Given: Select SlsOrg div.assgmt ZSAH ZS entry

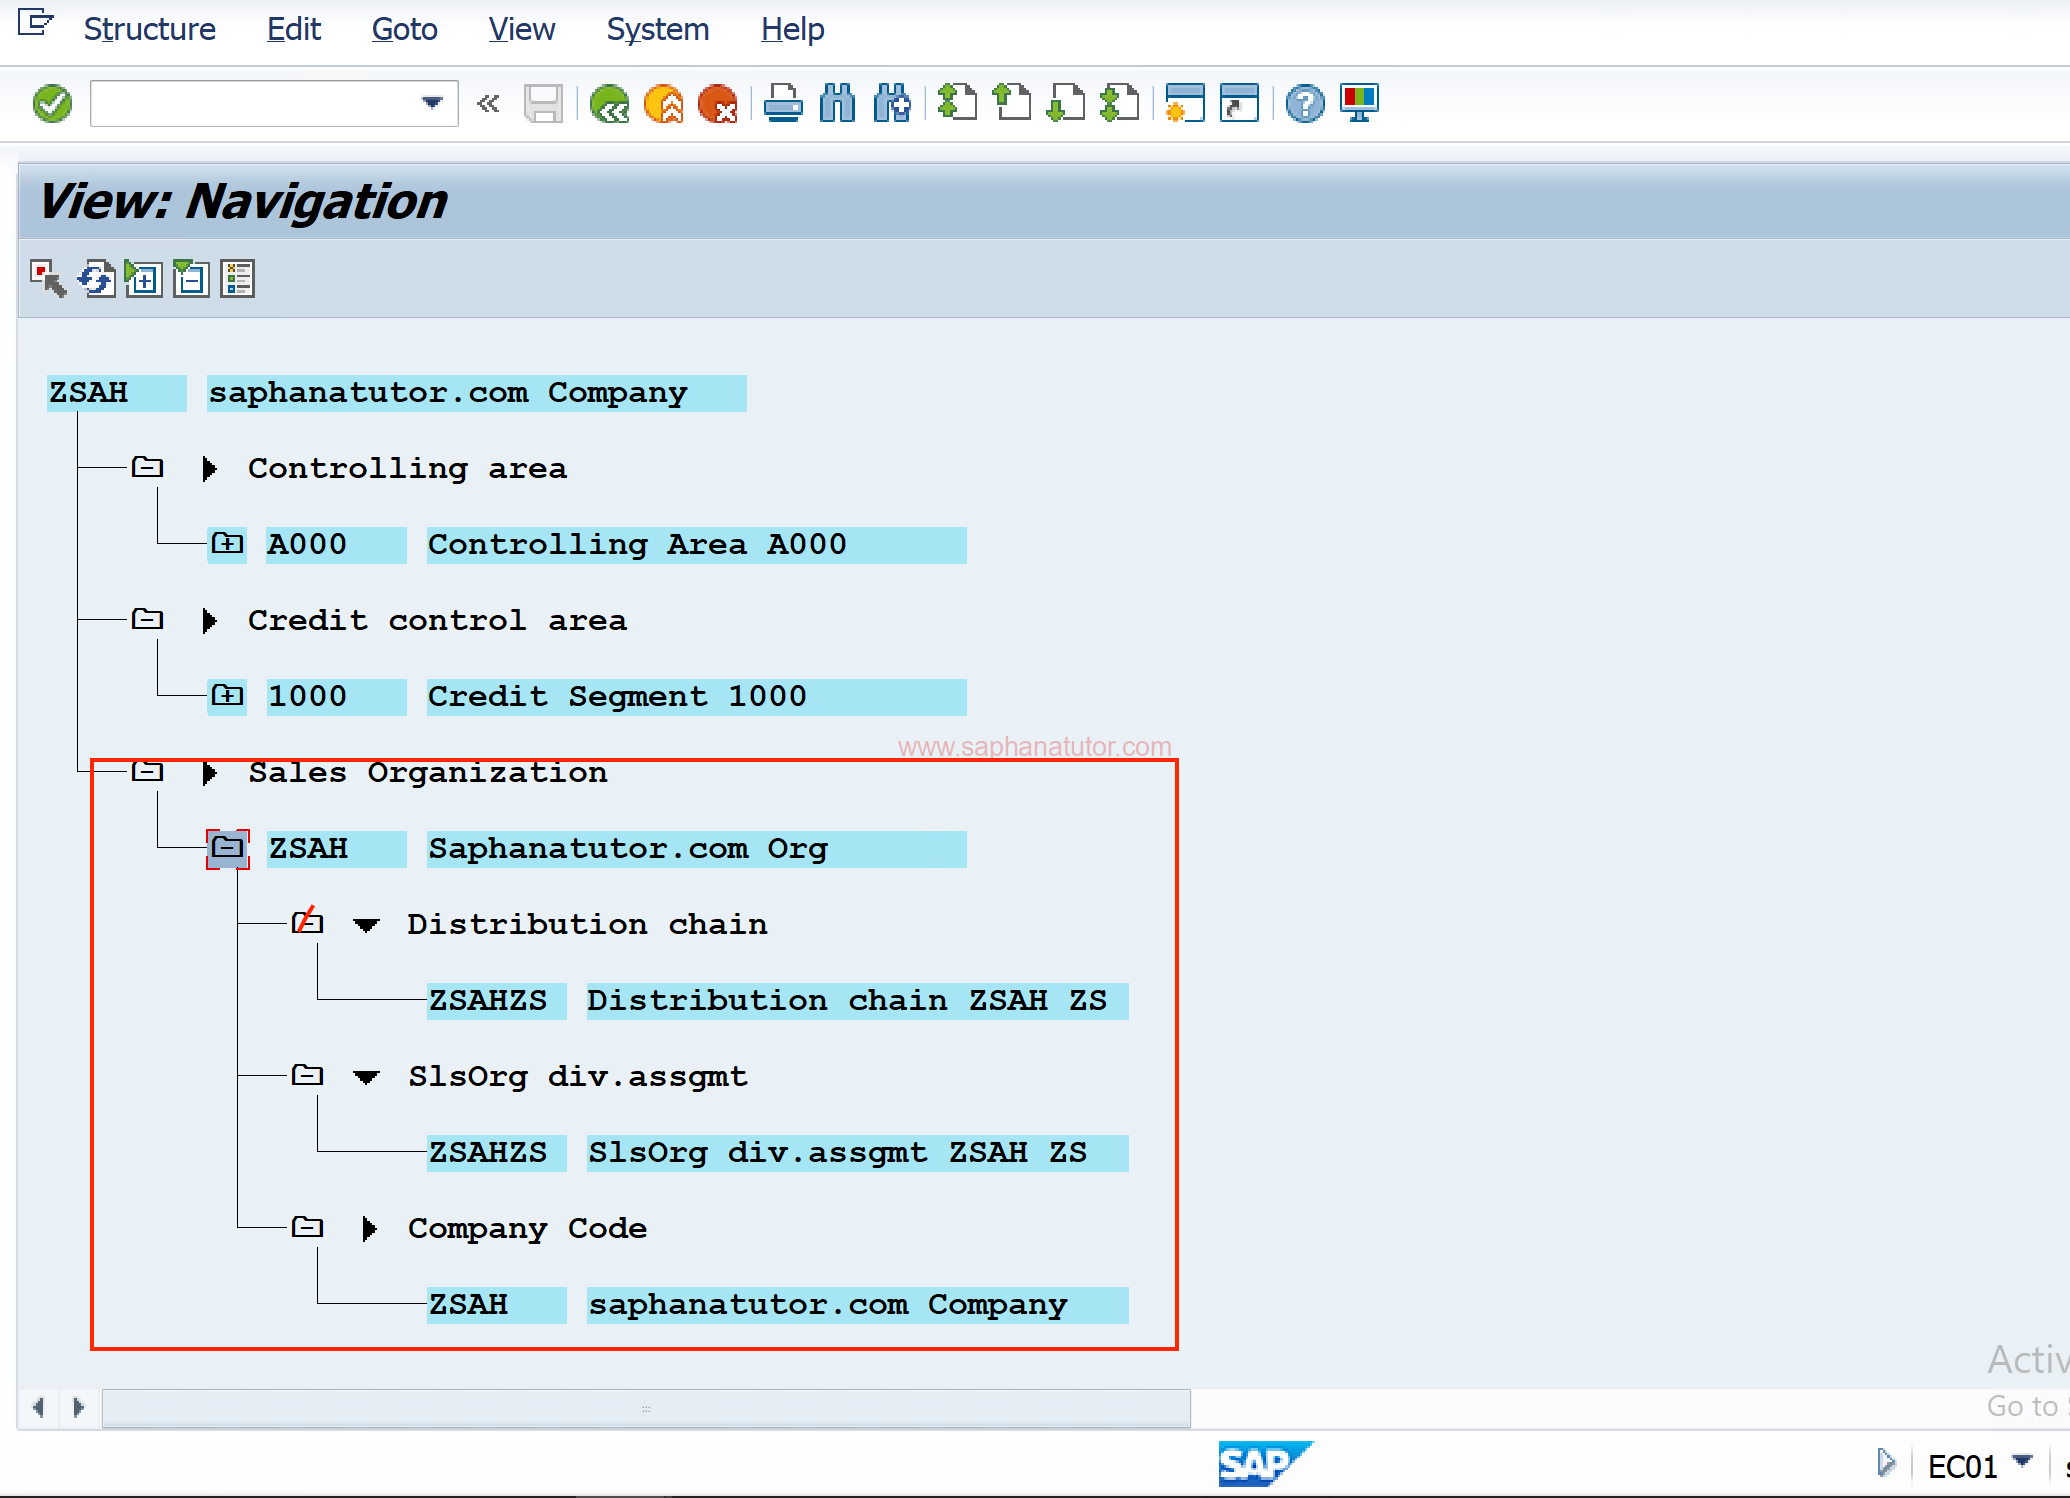Looking at the screenshot, I should pos(857,1153).
